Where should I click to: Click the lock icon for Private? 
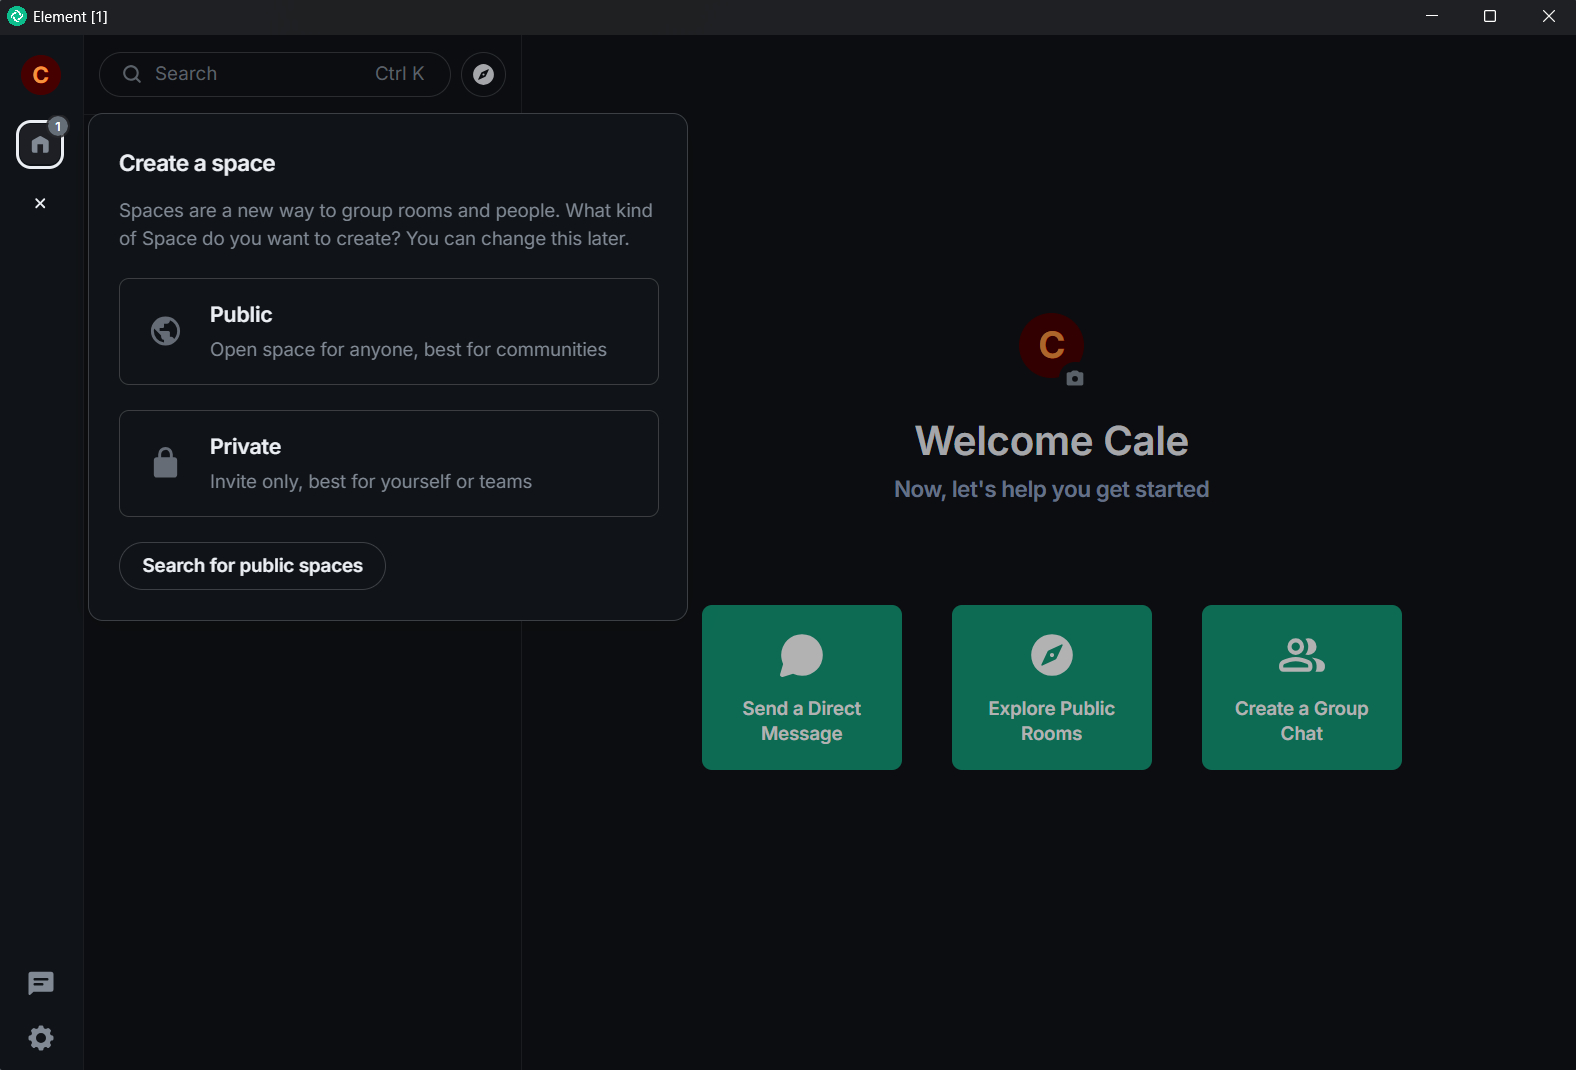click(166, 463)
